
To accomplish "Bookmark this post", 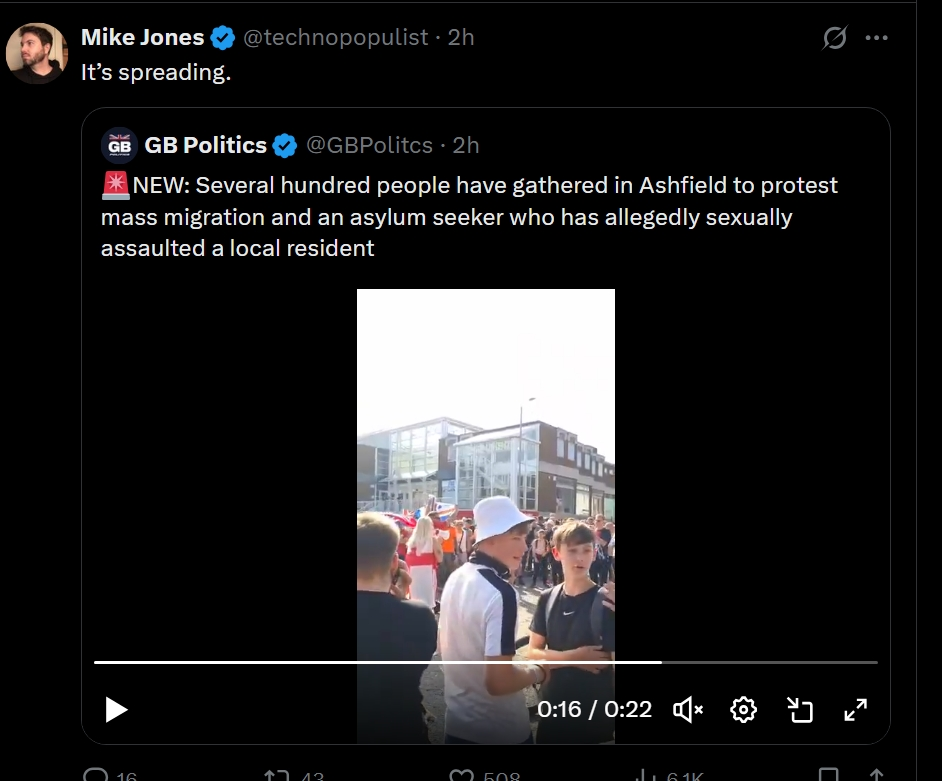I will point(829,775).
